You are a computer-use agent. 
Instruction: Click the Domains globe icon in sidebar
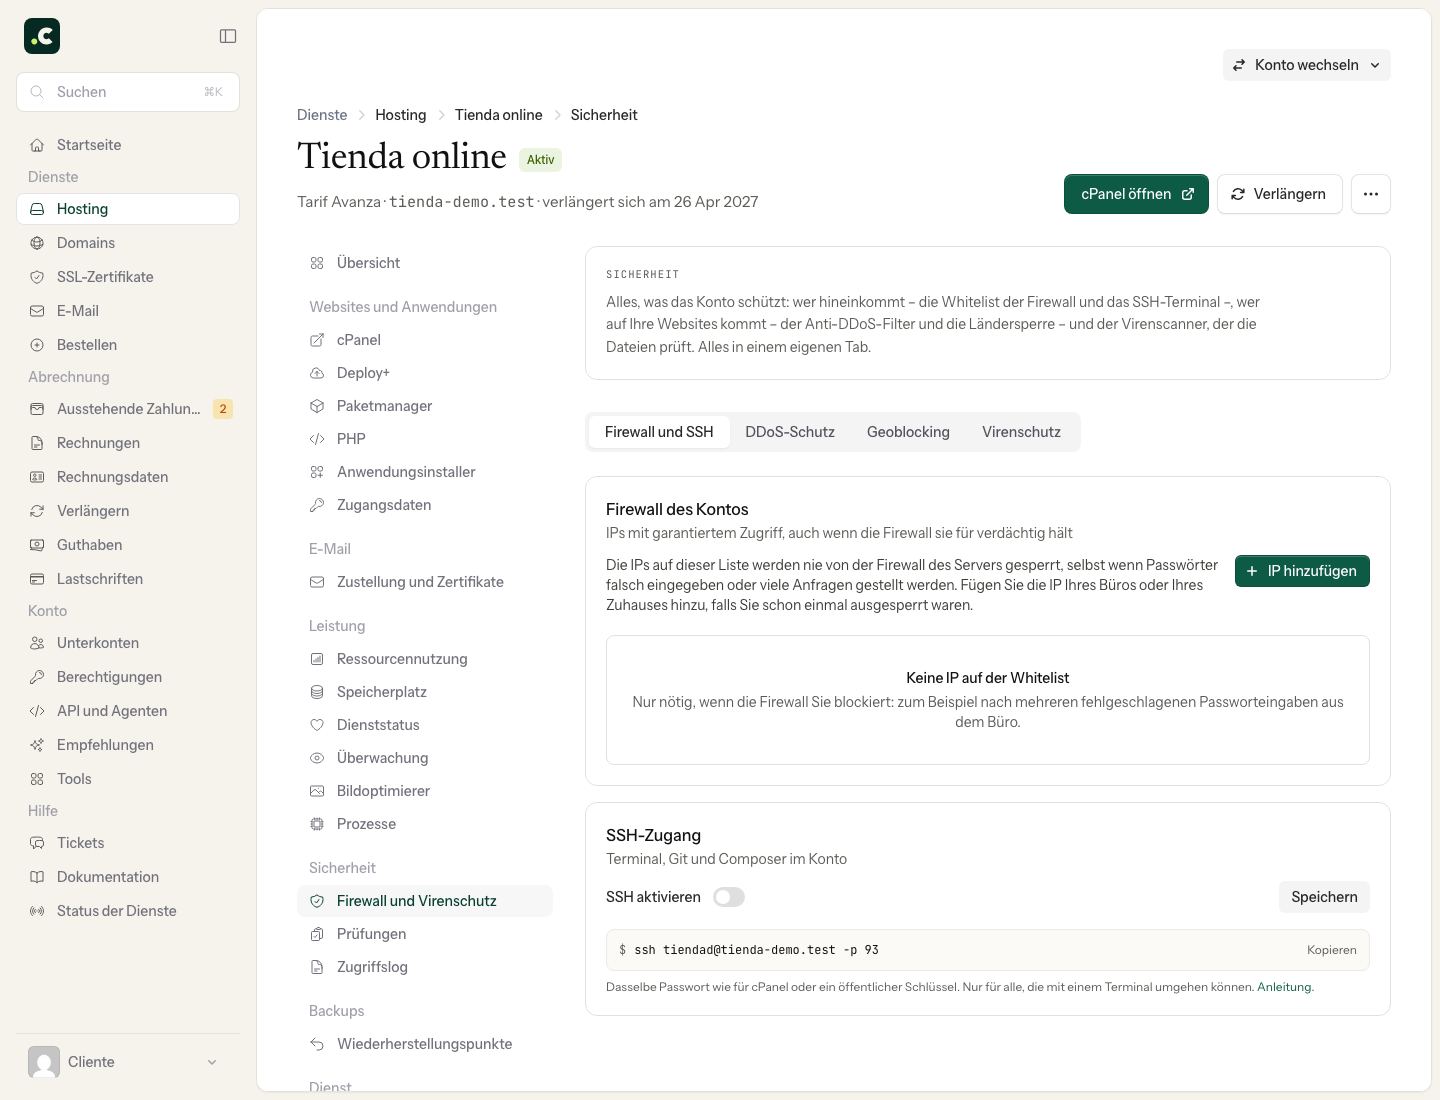37,243
